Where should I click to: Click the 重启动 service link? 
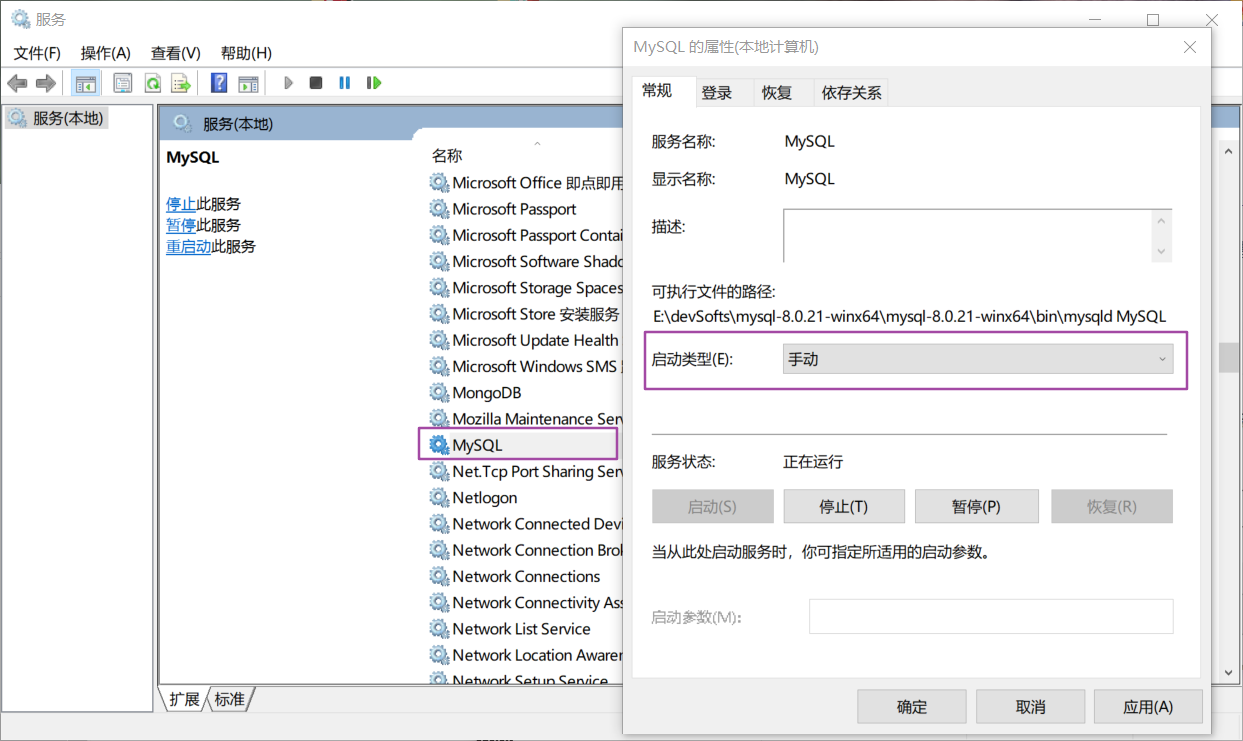click(x=188, y=246)
